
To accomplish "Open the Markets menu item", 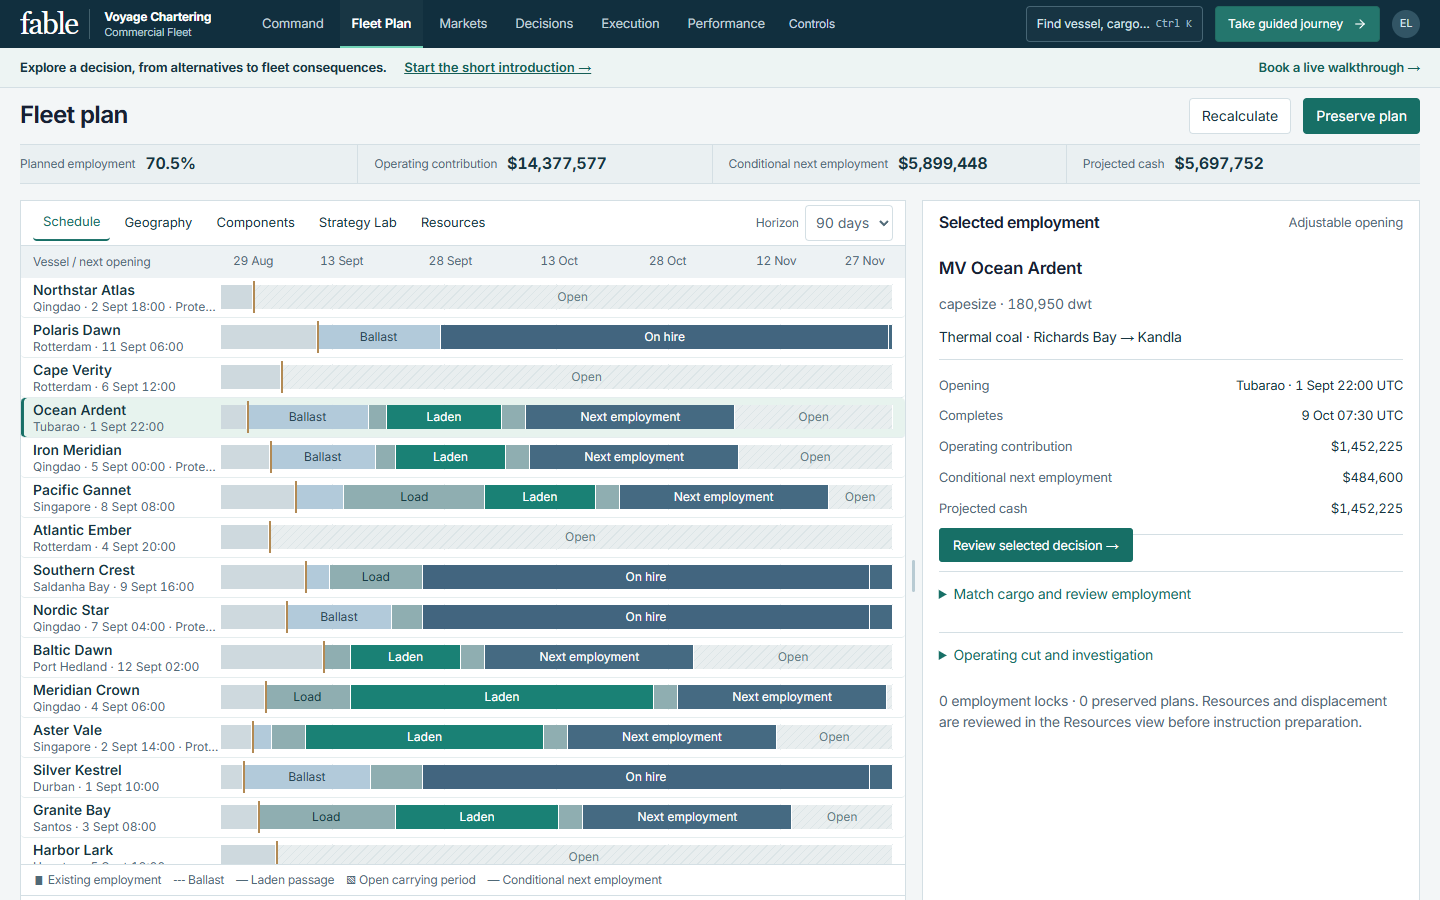I will tap(463, 24).
